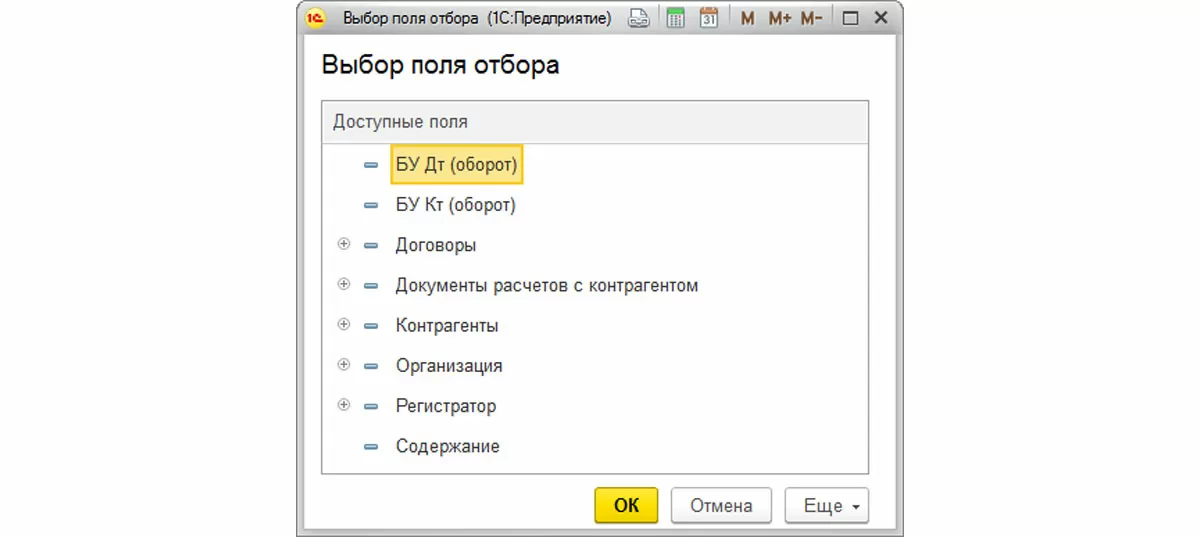The image size is (1200, 537).
Task: Open the Еще dropdown menu
Action: pyautogui.click(x=827, y=506)
